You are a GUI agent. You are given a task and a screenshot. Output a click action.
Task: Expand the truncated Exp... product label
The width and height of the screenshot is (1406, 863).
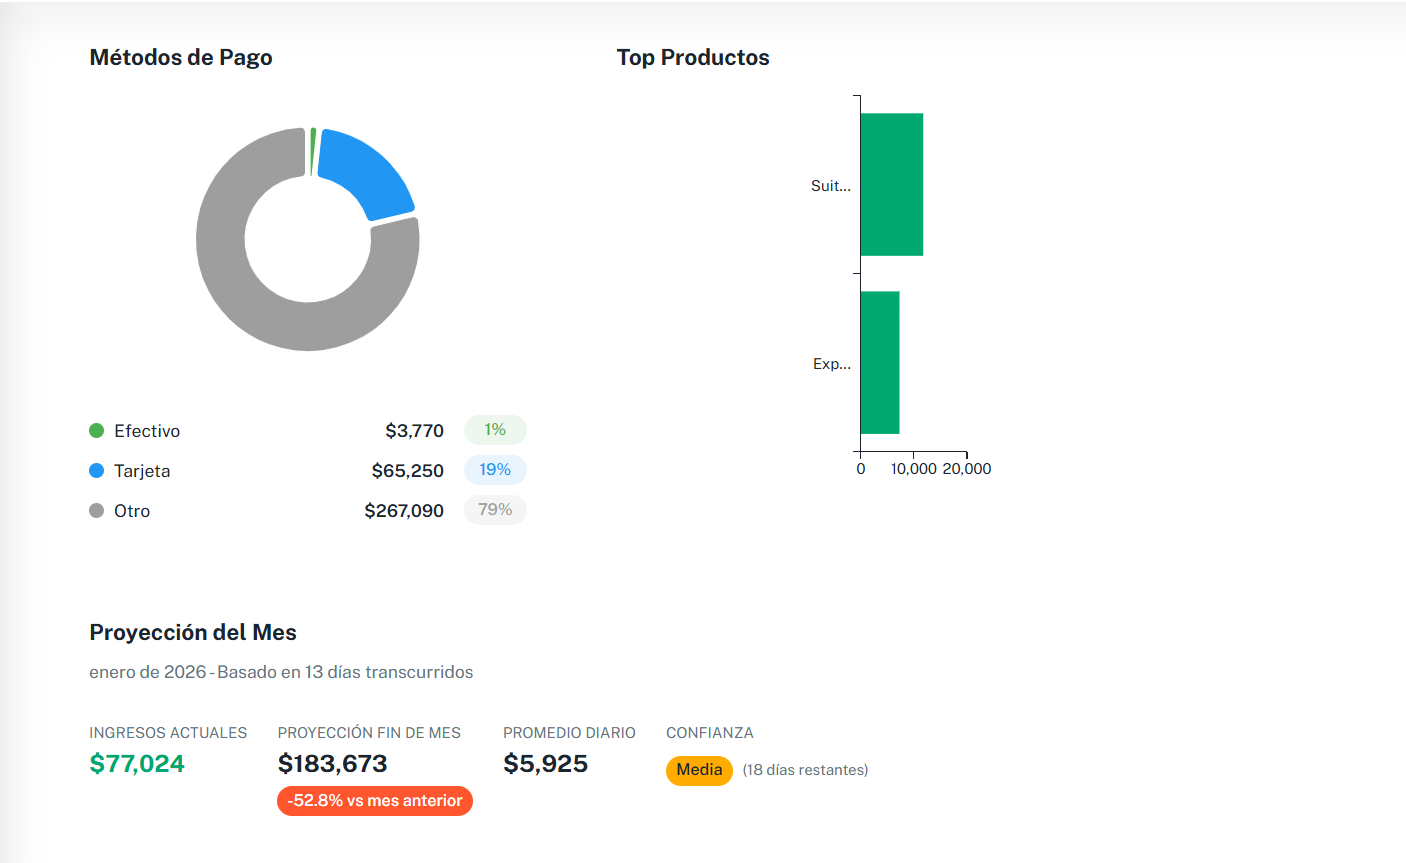click(832, 364)
